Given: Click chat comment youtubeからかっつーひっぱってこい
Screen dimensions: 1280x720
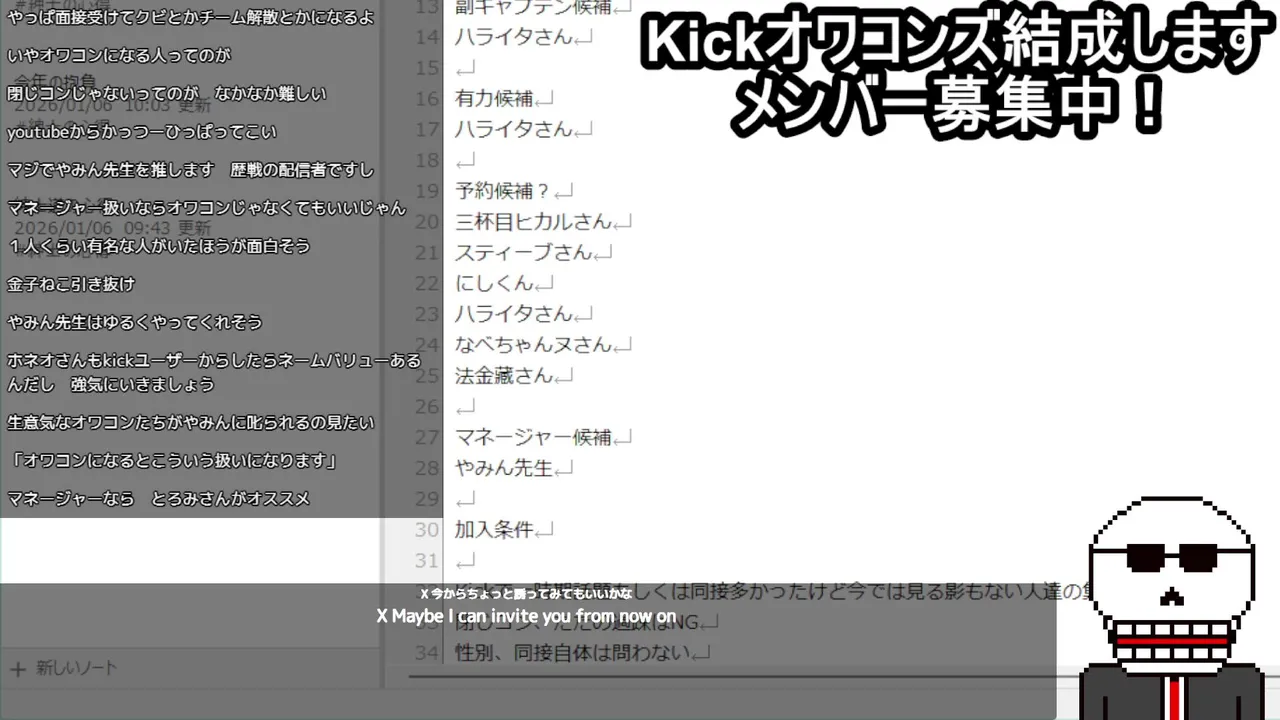Looking at the screenshot, I should [142, 132].
